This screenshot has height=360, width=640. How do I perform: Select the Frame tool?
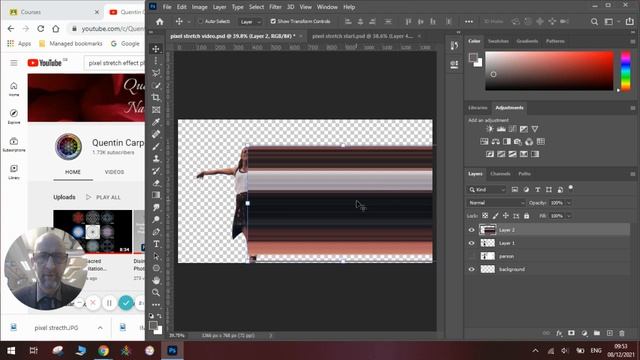[156, 110]
